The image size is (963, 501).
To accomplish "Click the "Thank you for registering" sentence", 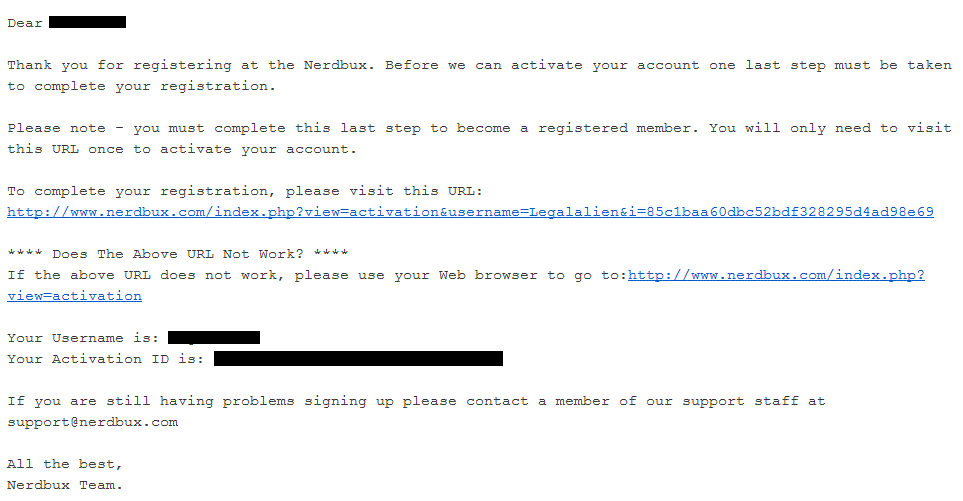I will point(120,65).
